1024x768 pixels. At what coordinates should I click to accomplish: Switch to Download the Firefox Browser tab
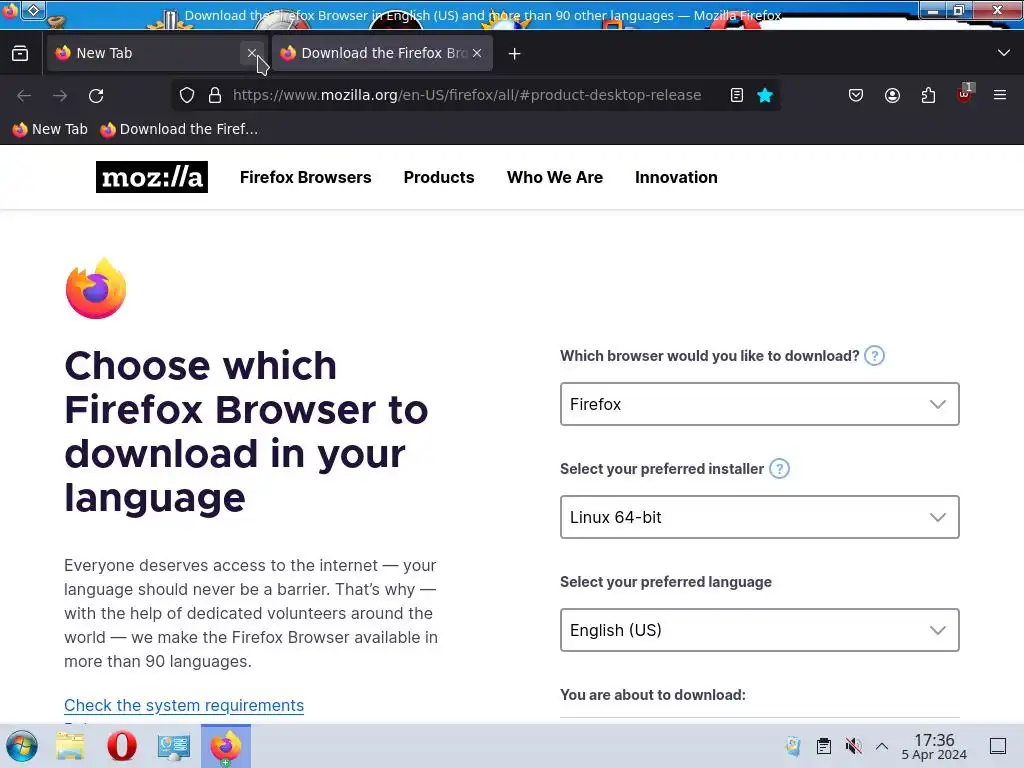382,53
